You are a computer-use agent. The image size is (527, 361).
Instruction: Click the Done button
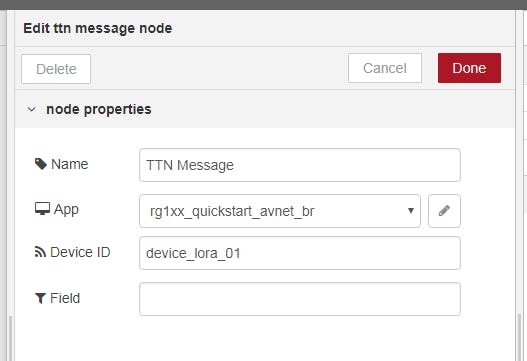click(x=469, y=68)
